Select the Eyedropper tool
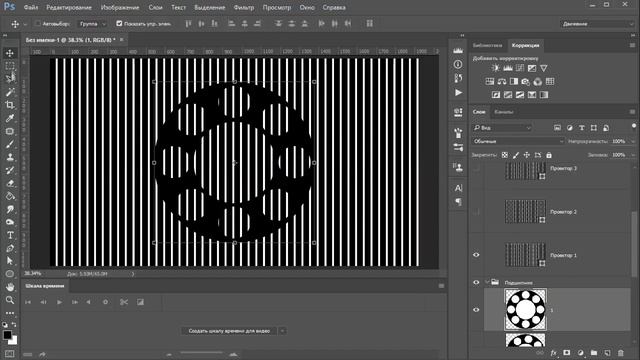 (10, 118)
